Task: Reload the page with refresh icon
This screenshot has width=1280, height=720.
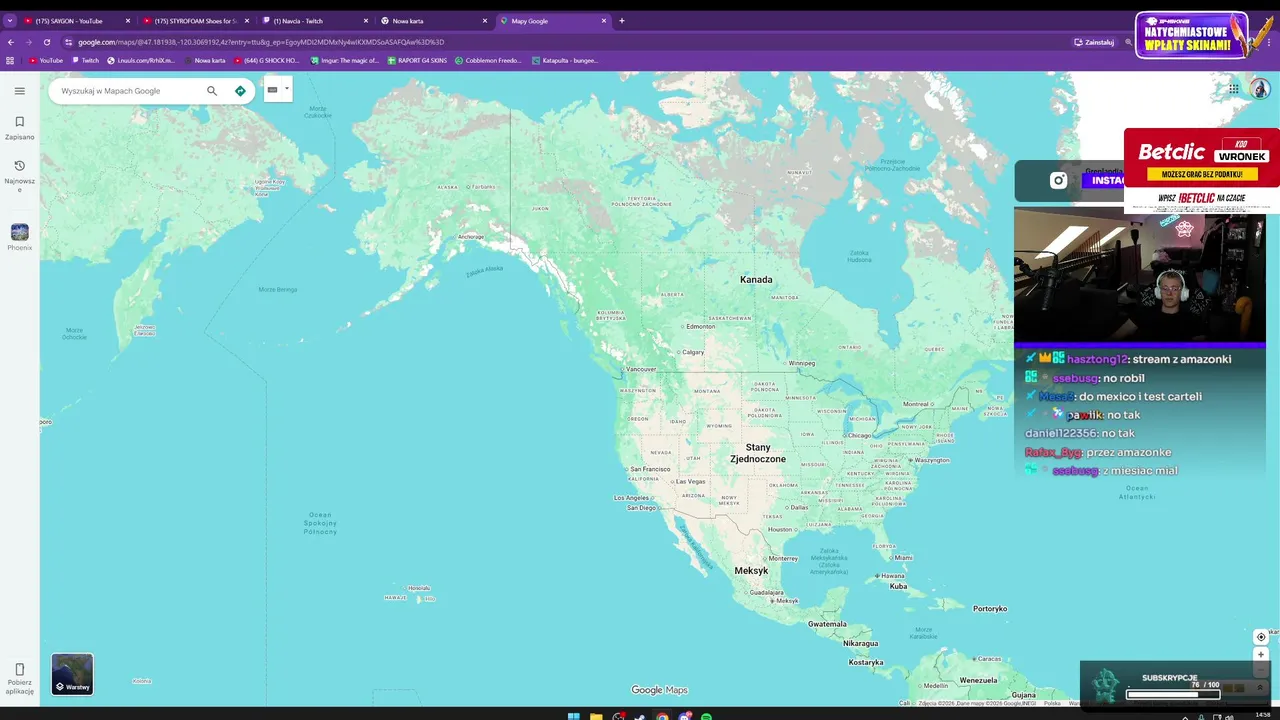Action: point(47,42)
